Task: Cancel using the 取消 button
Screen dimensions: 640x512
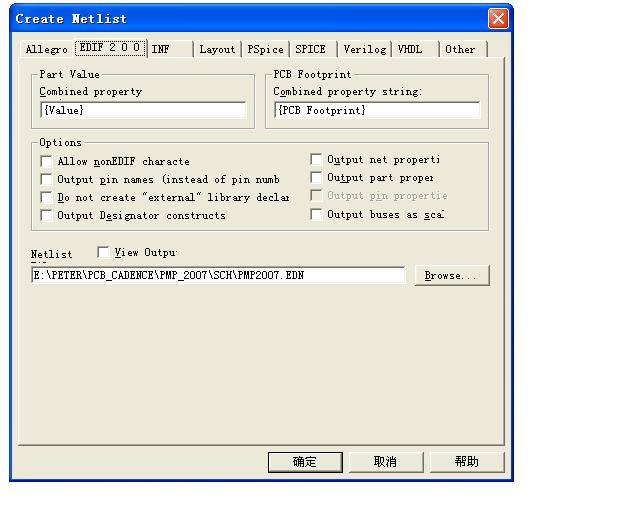Action: 385,462
